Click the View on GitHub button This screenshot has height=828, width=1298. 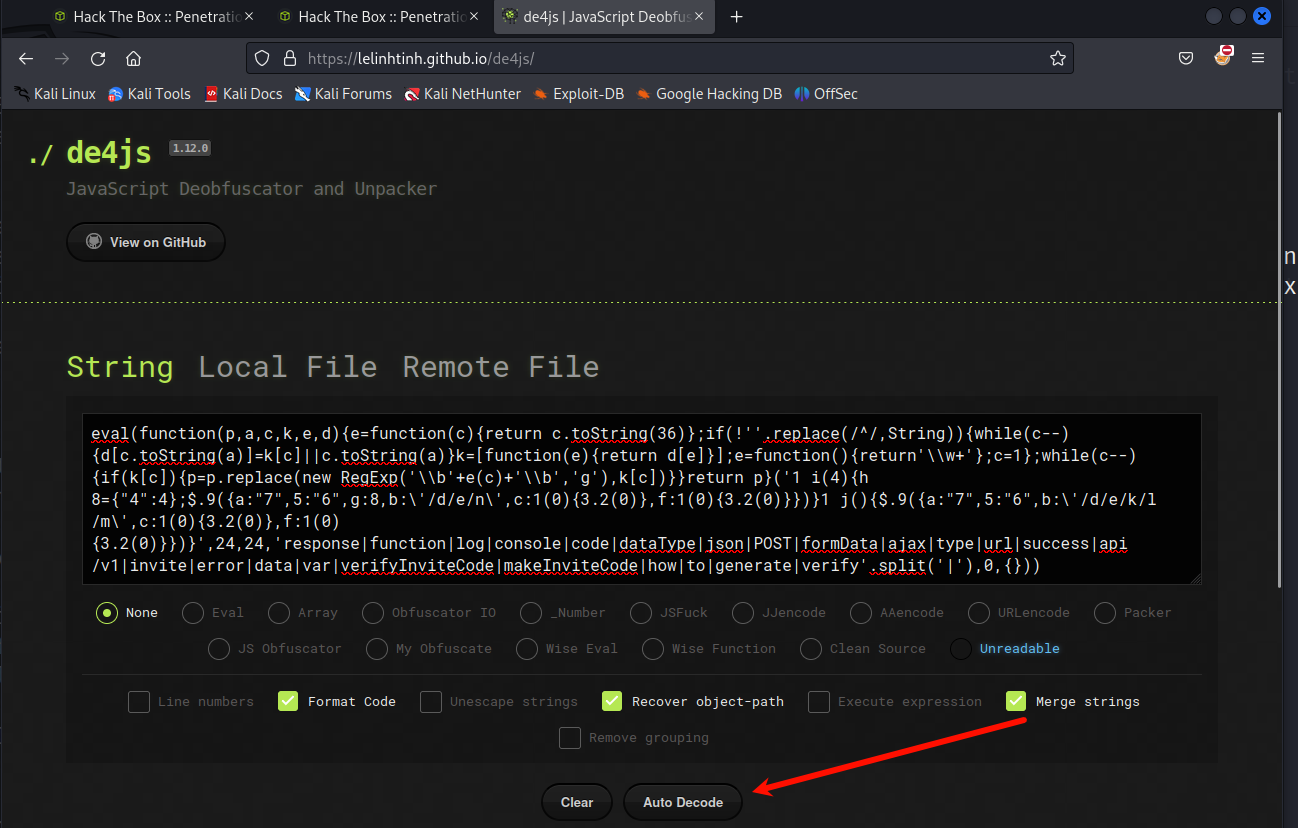(x=146, y=242)
